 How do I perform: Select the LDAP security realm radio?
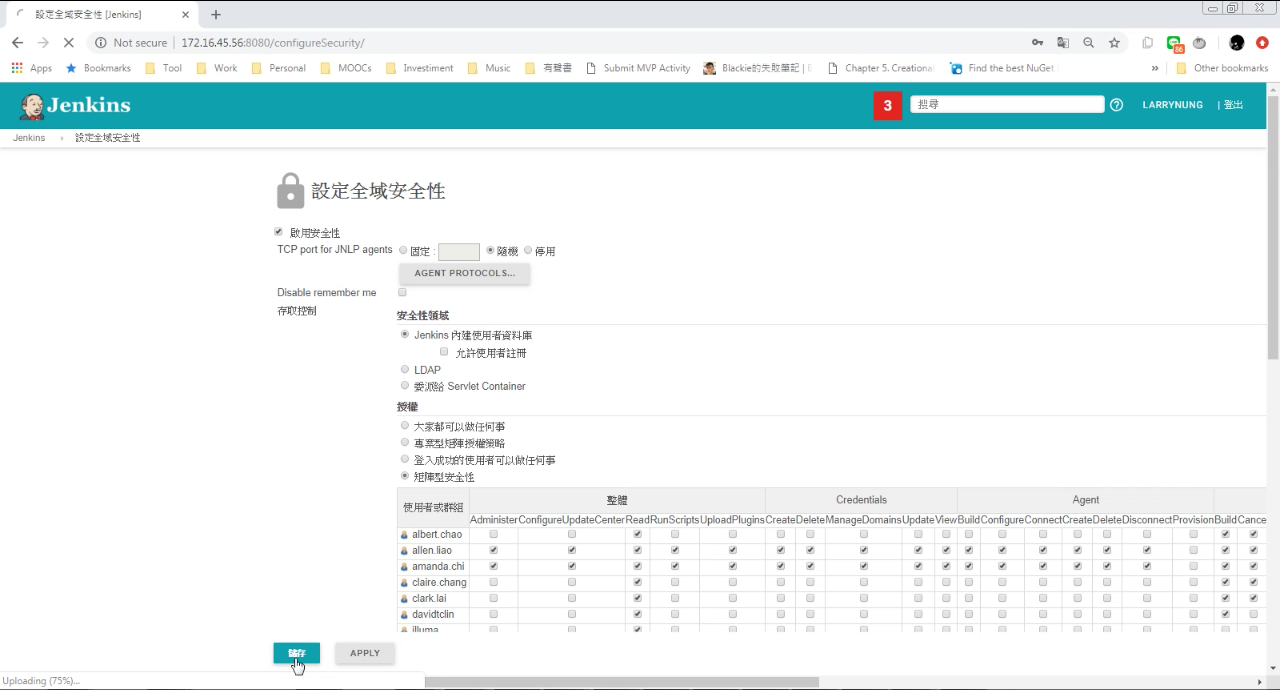coord(405,369)
